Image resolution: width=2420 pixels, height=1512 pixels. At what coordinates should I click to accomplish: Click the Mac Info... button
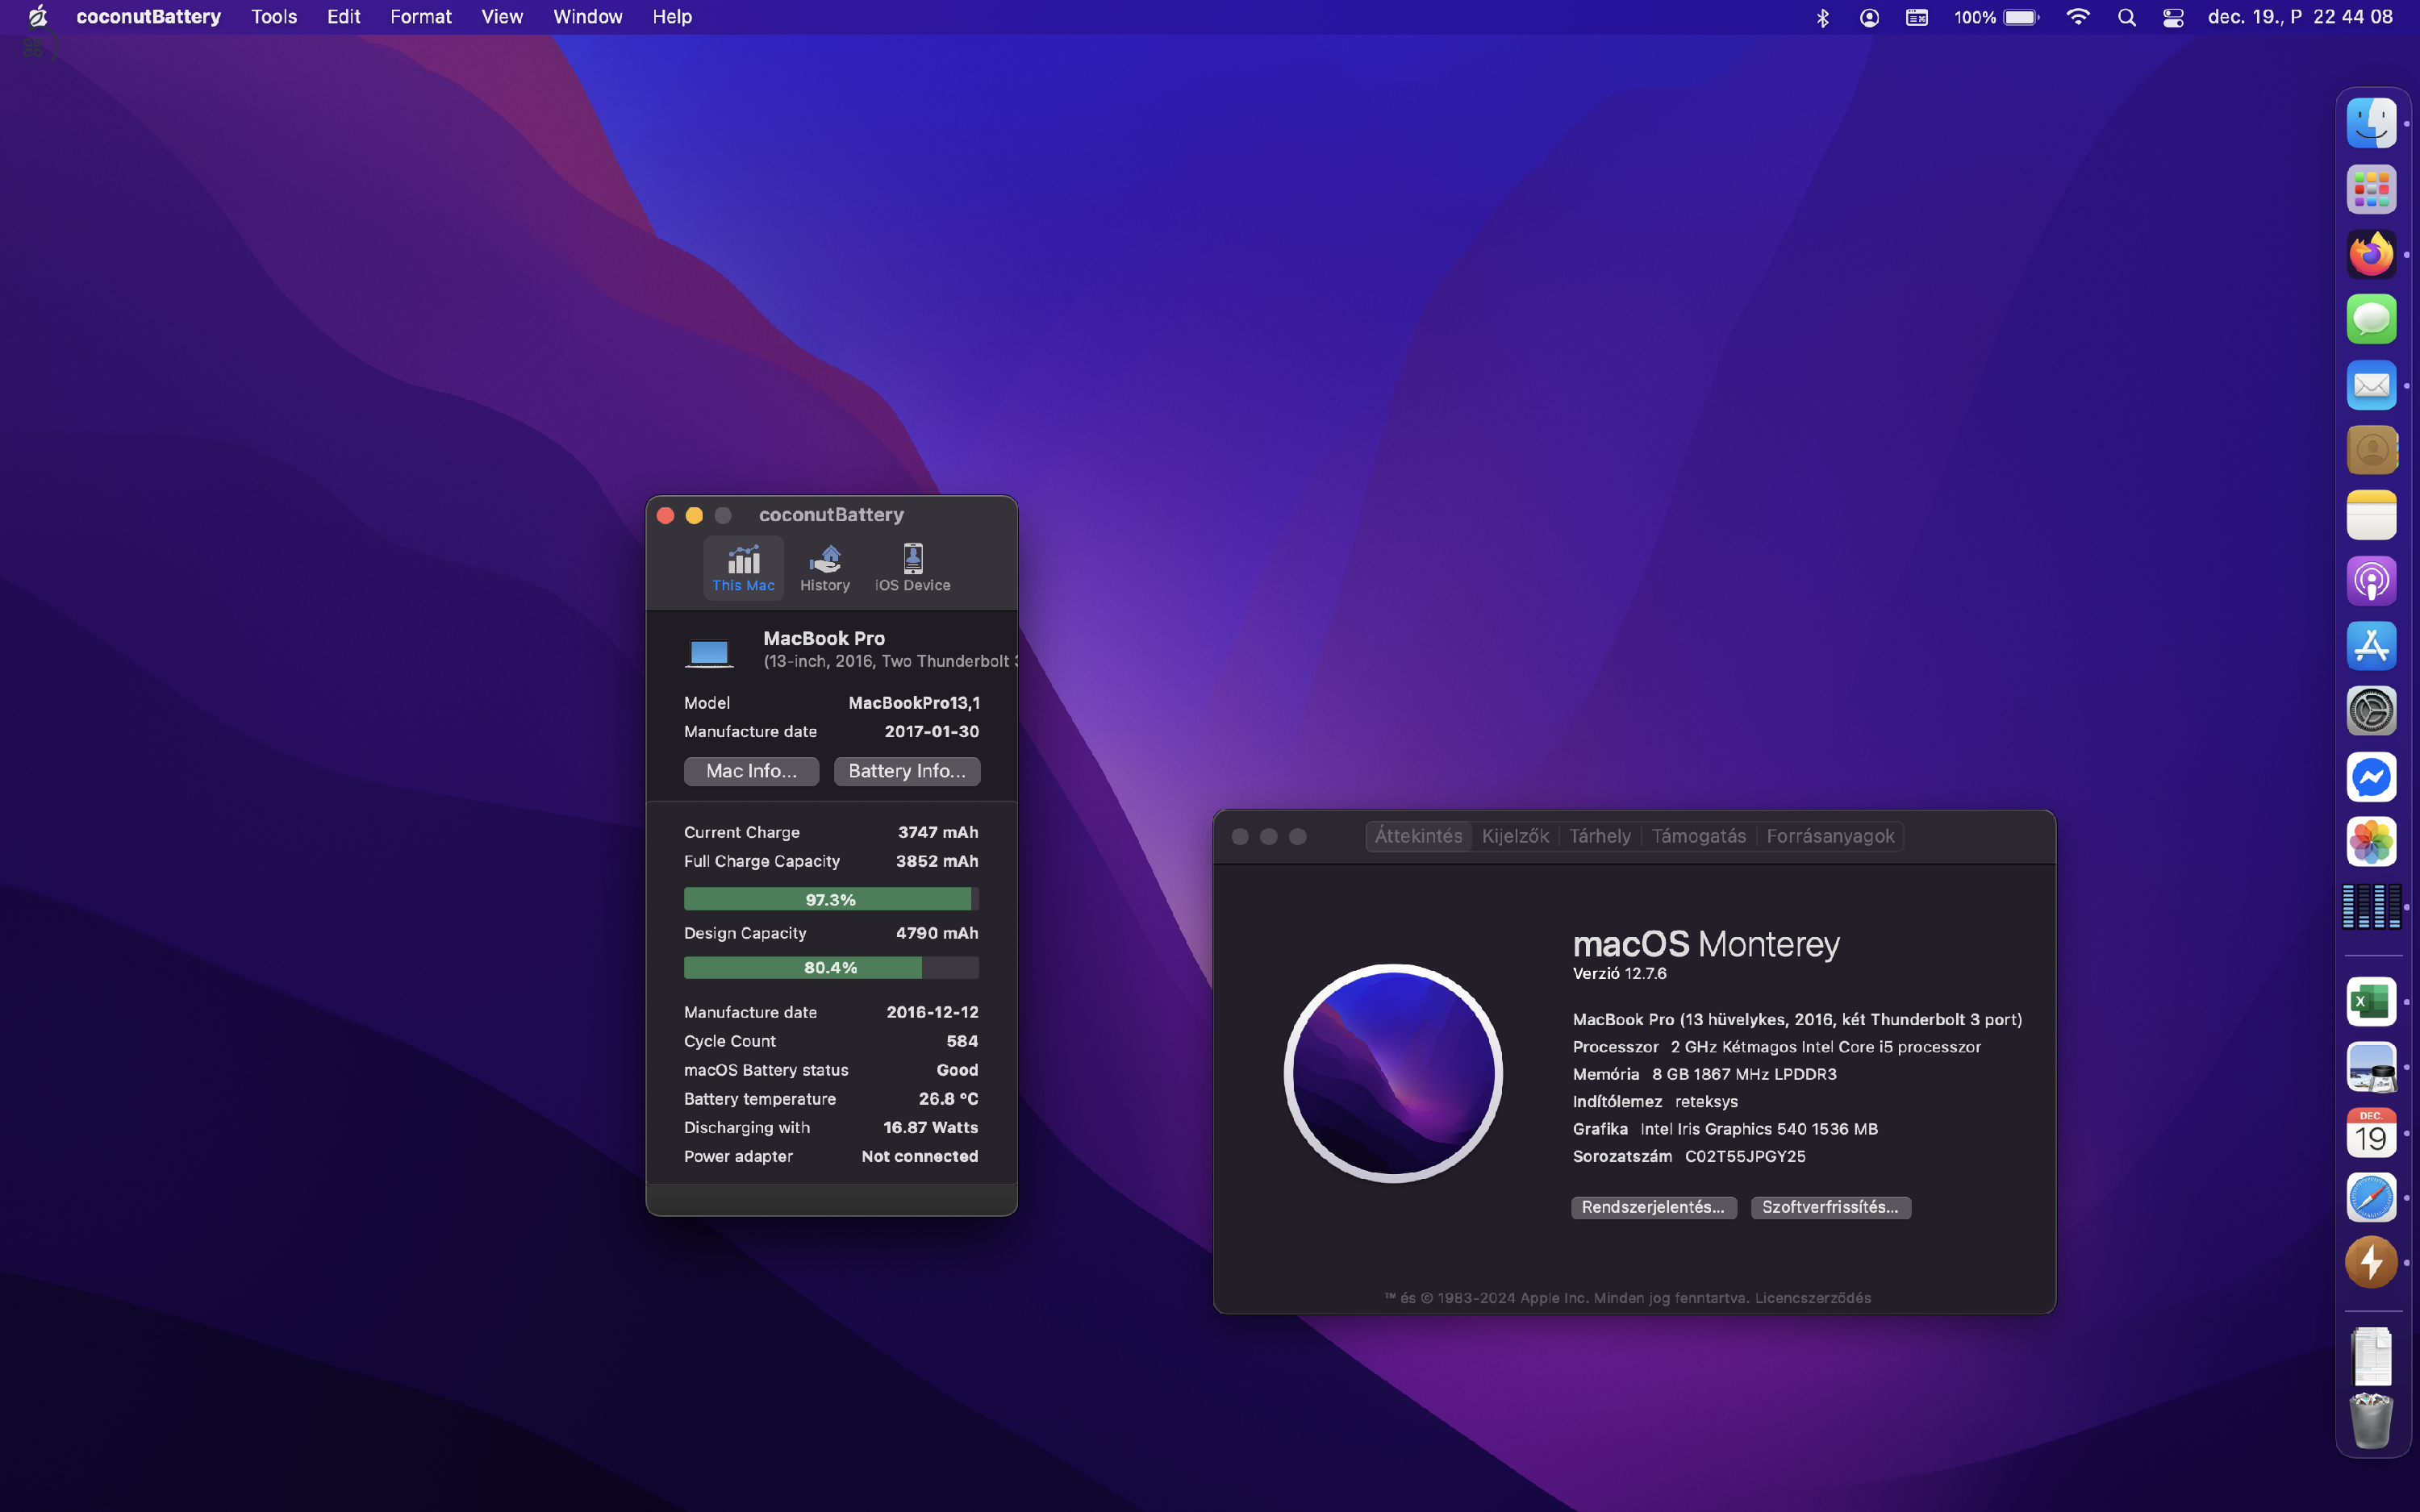[751, 771]
